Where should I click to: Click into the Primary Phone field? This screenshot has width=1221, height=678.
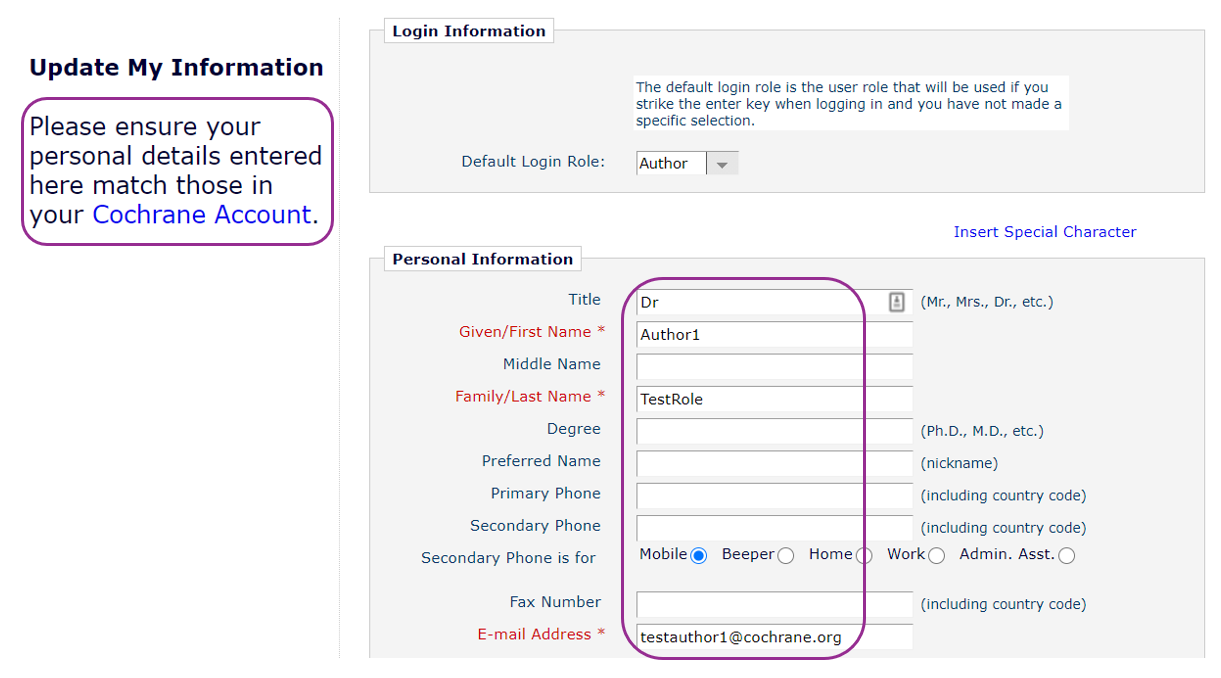point(774,496)
